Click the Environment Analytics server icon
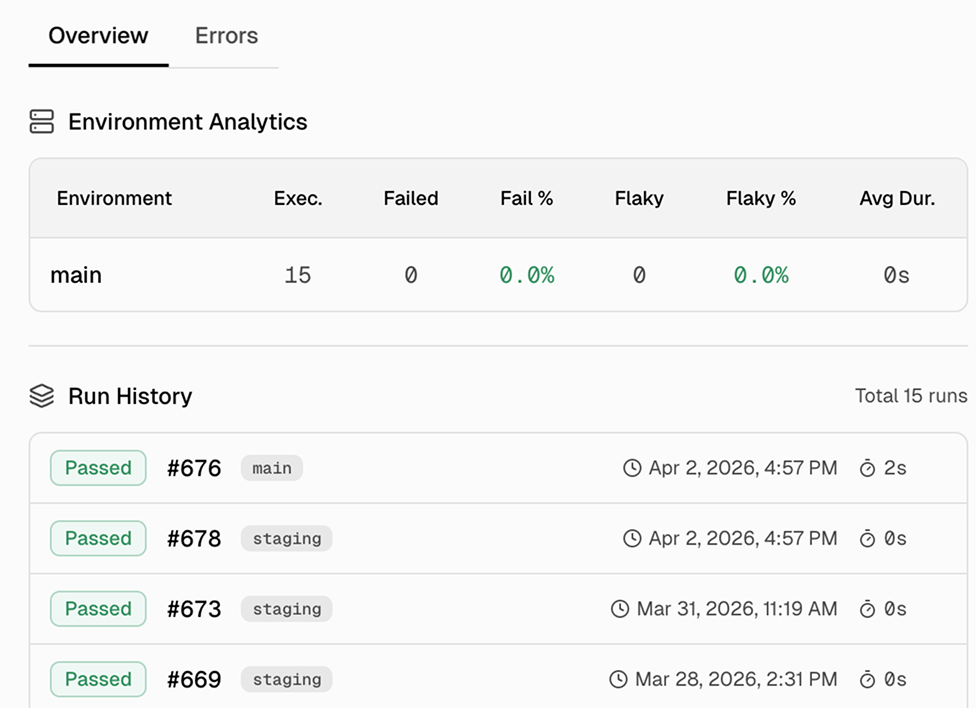Screen dimensions: 976x708 click(x=42, y=121)
